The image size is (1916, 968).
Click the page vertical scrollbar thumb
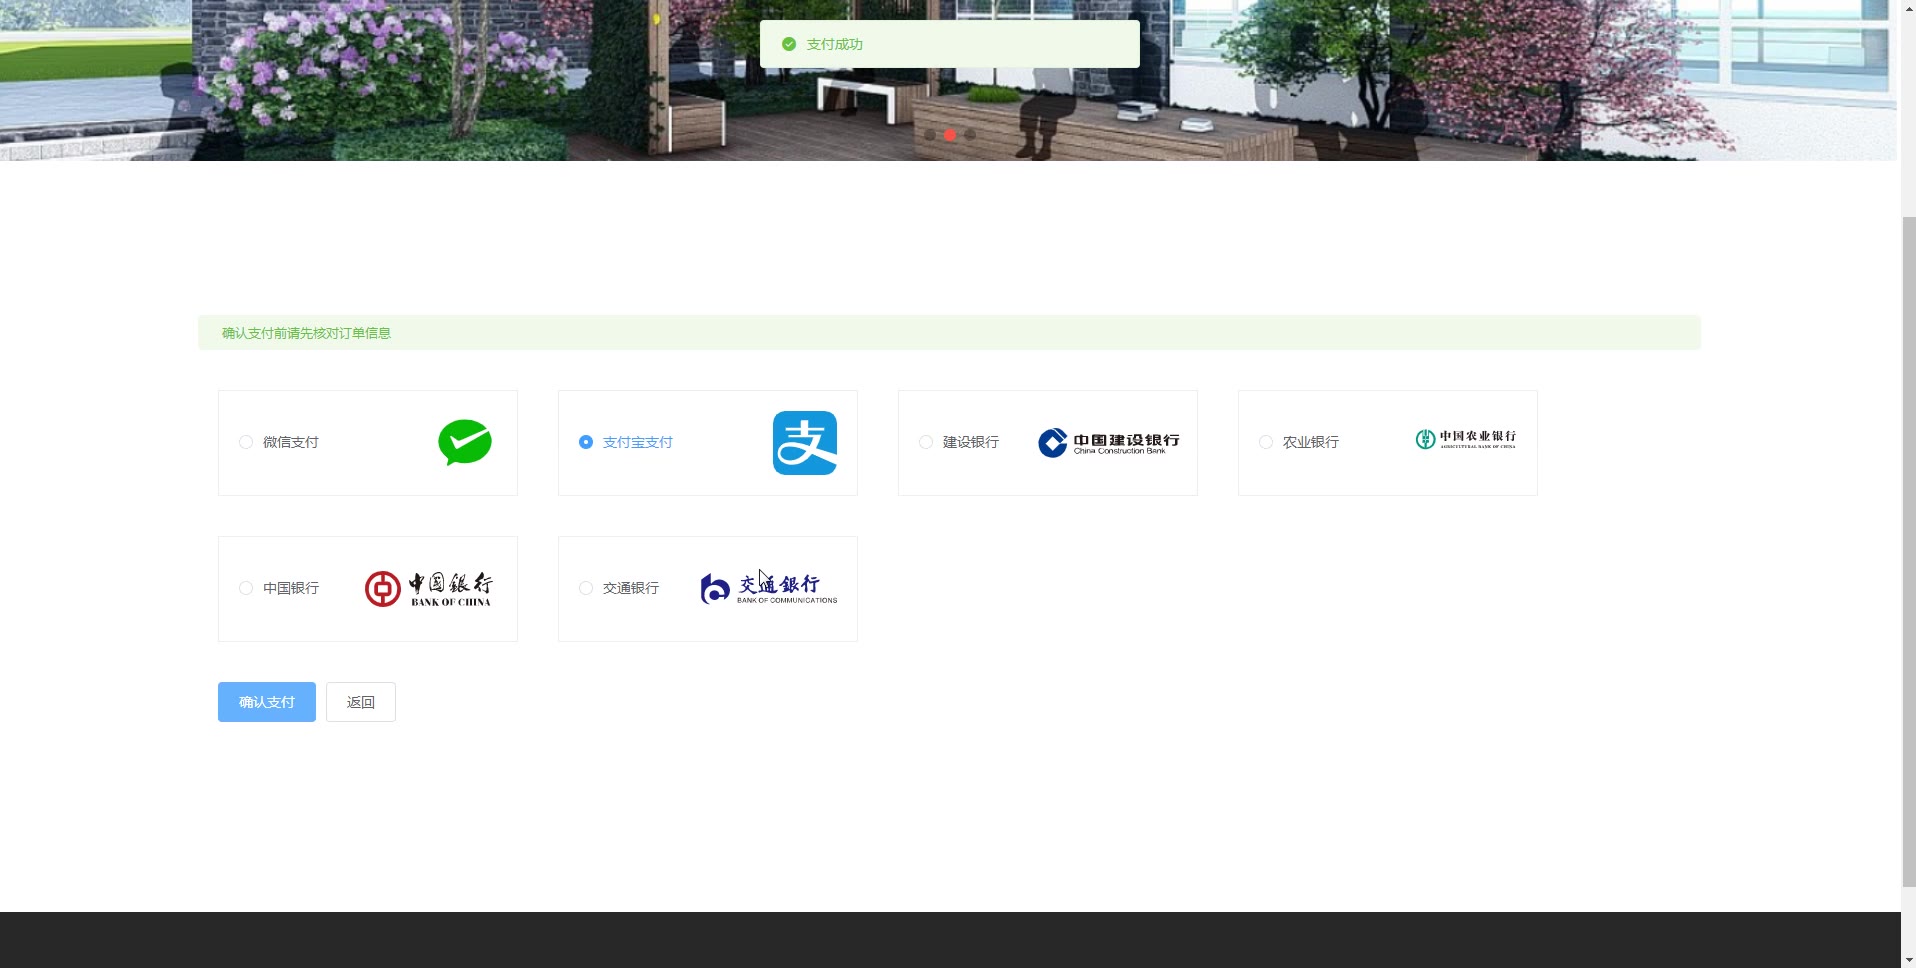click(1908, 550)
